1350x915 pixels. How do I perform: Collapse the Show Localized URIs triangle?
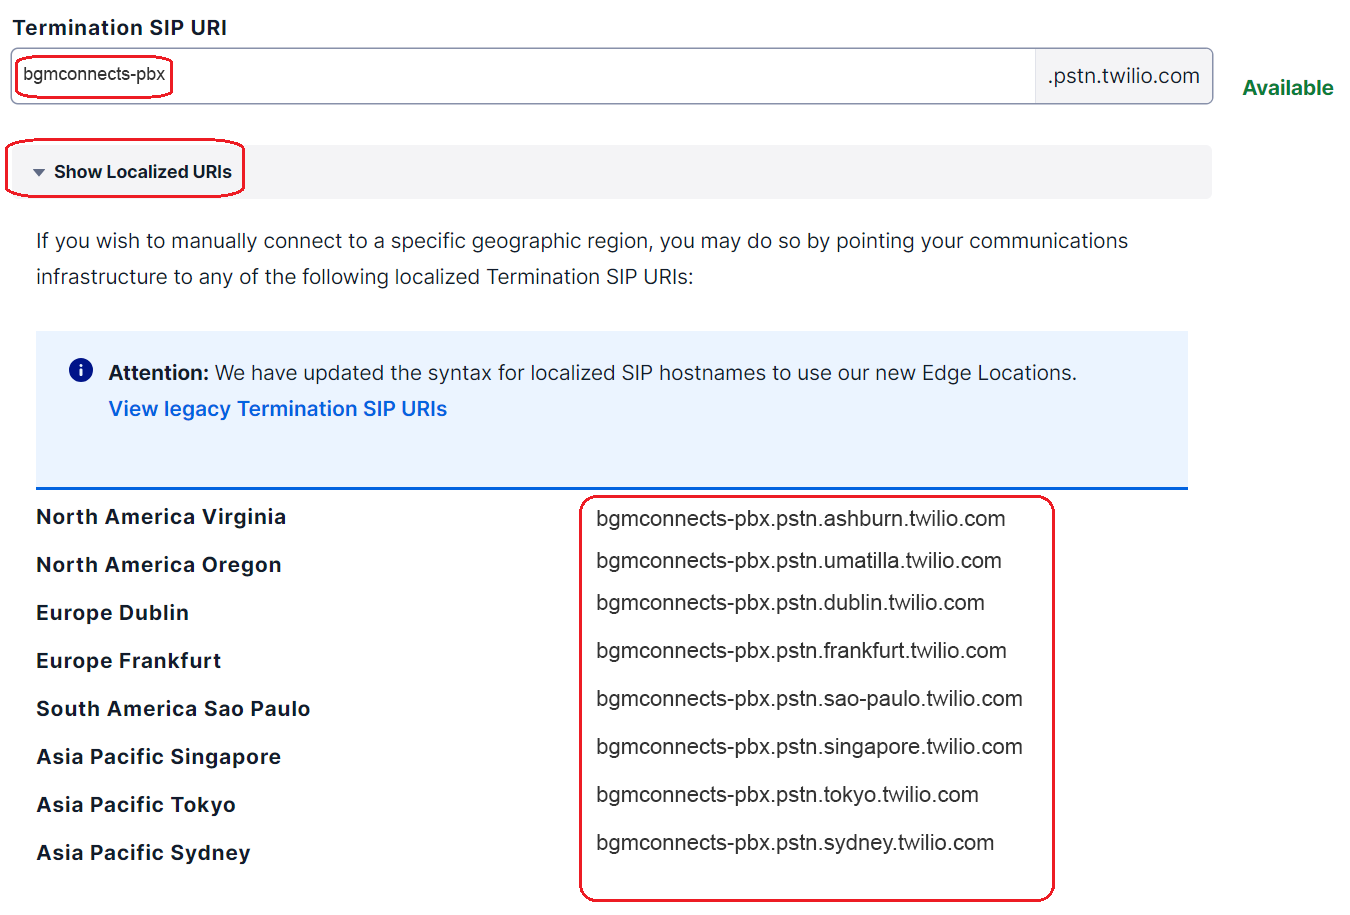click(39, 172)
